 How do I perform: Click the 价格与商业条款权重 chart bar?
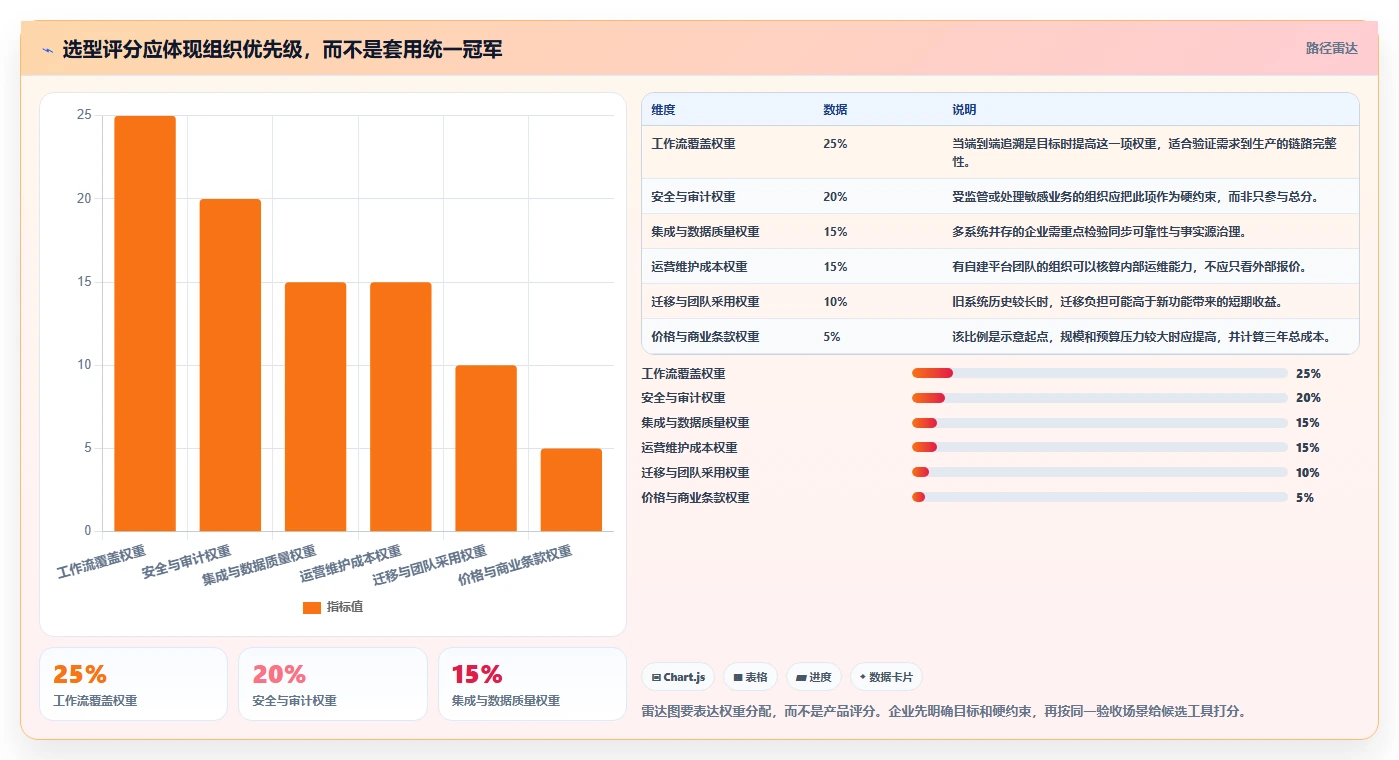pos(571,490)
